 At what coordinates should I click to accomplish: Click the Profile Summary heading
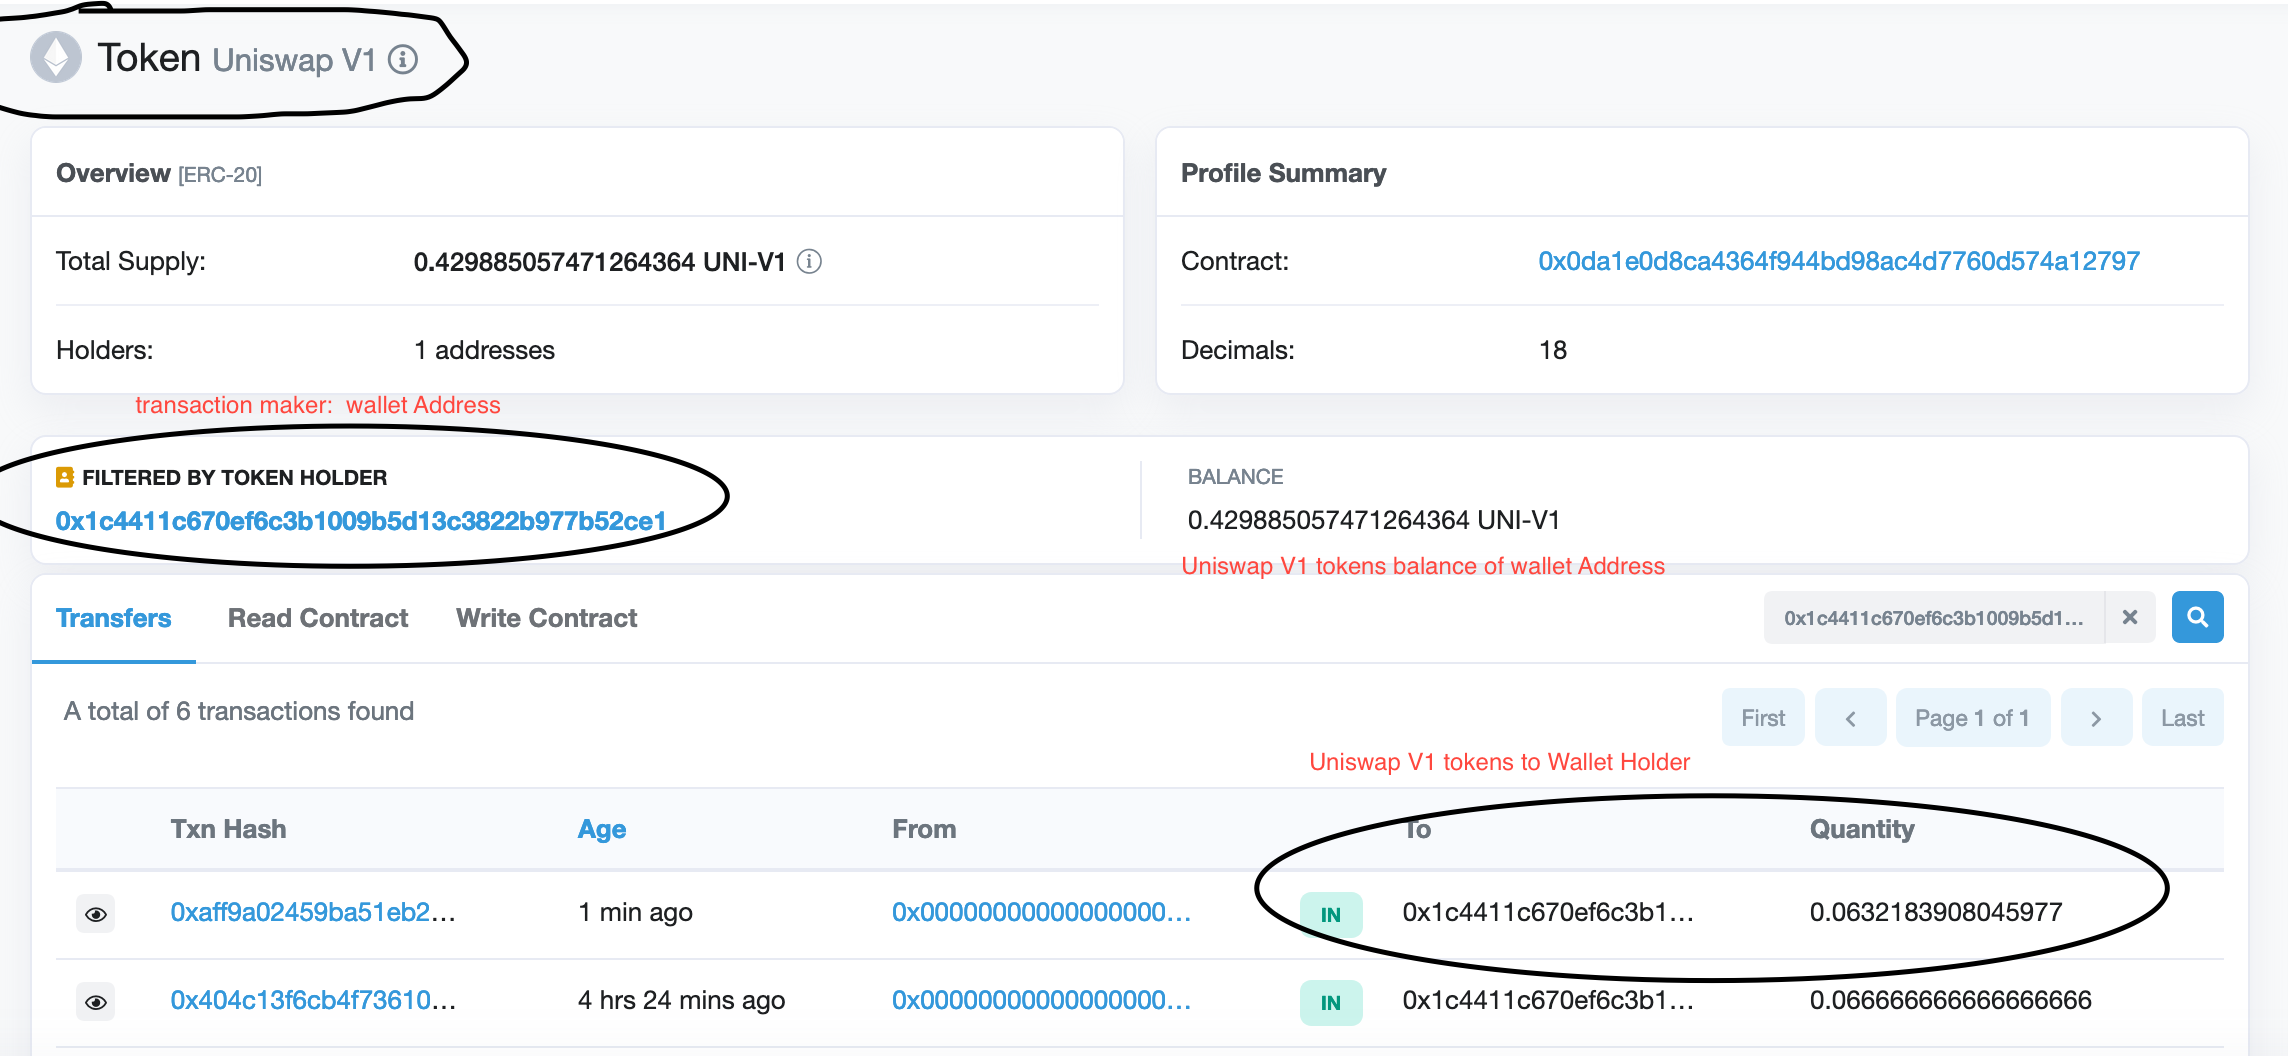[1284, 173]
